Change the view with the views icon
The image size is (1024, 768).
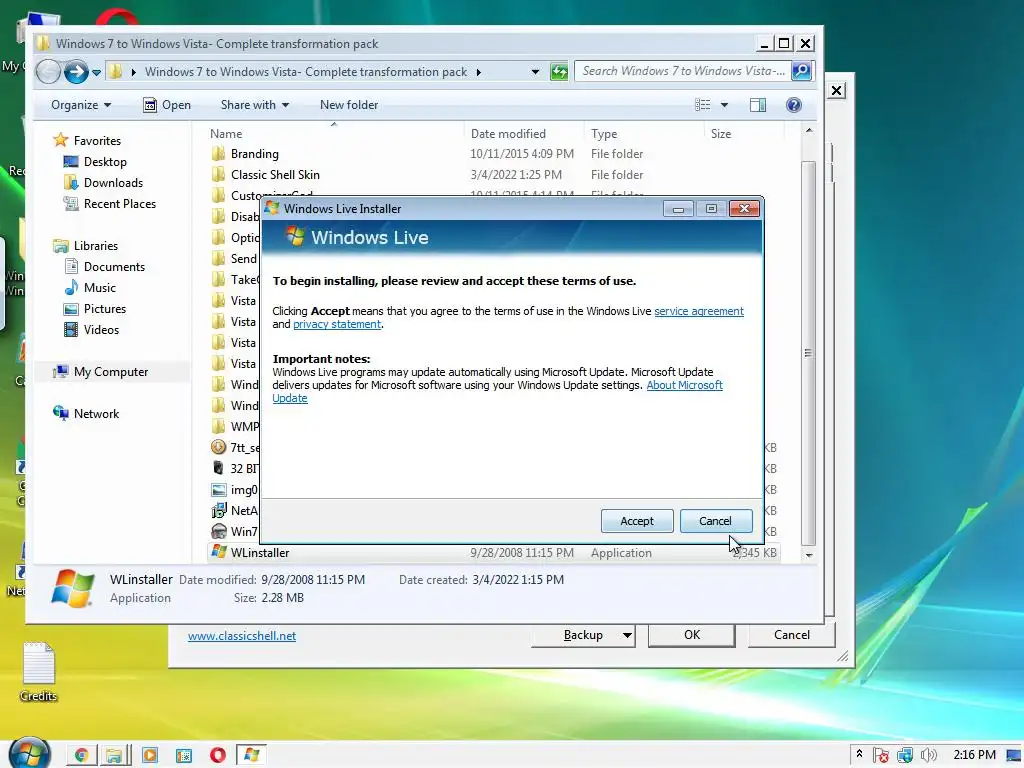[703, 104]
